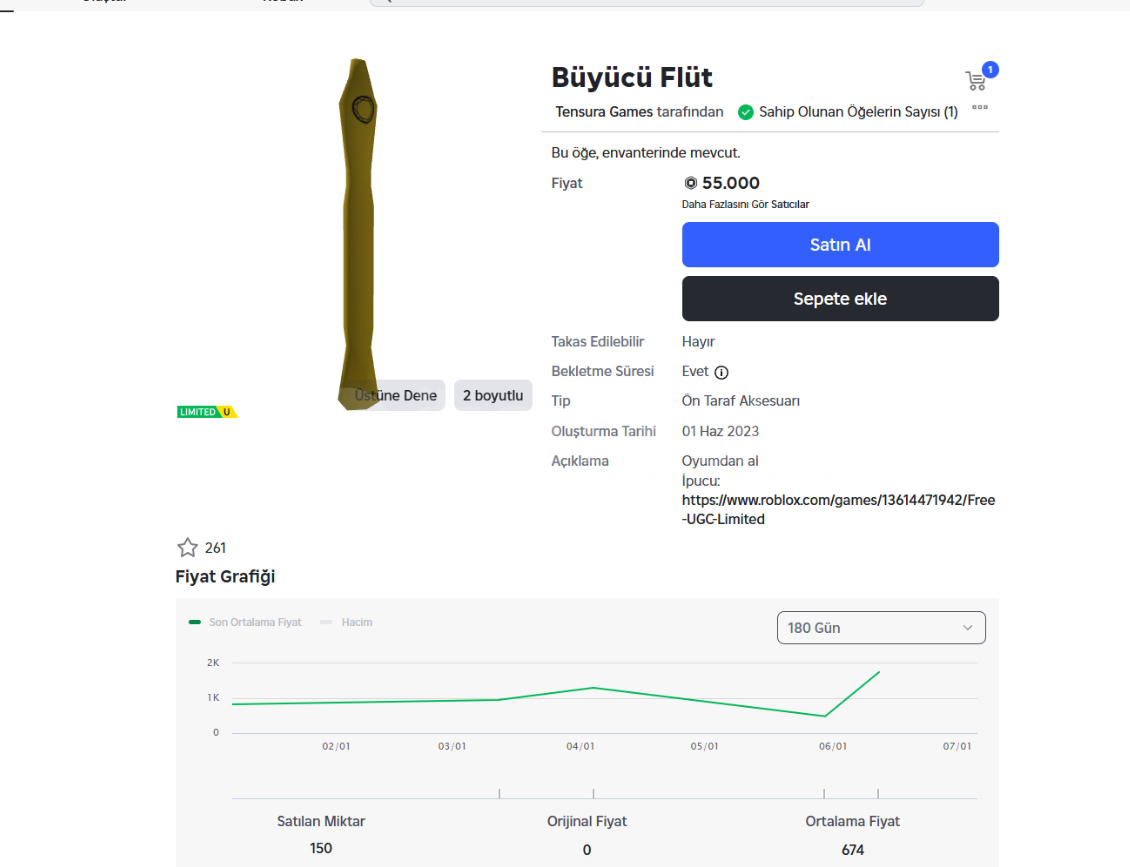The height and width of the screenshot is (867, 1130).
Task: Click the info icon next to Evet
Action: tap(721, 372)
